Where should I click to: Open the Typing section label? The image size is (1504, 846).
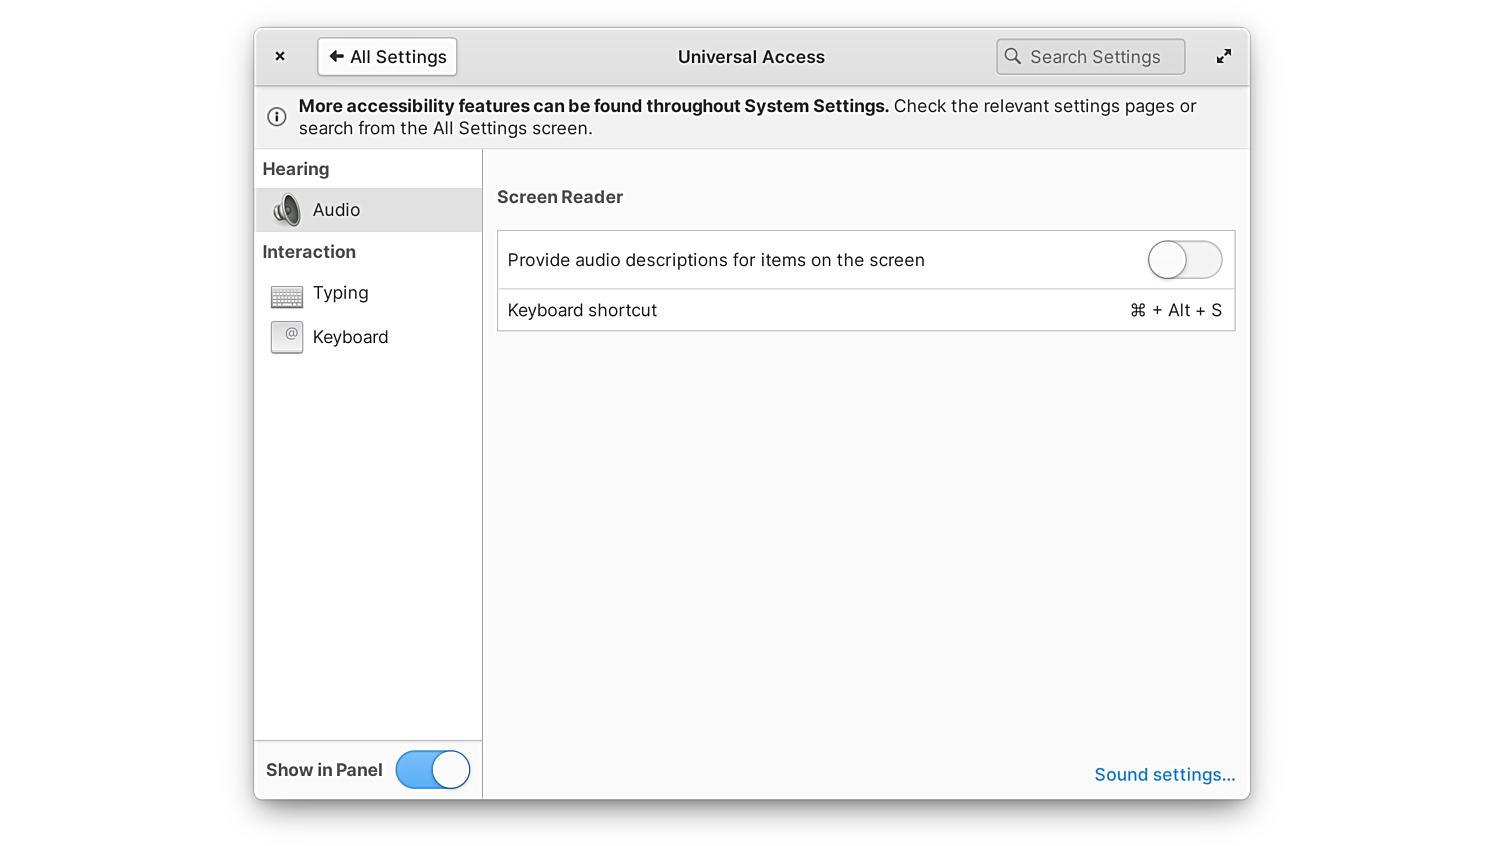pos(340,293)
